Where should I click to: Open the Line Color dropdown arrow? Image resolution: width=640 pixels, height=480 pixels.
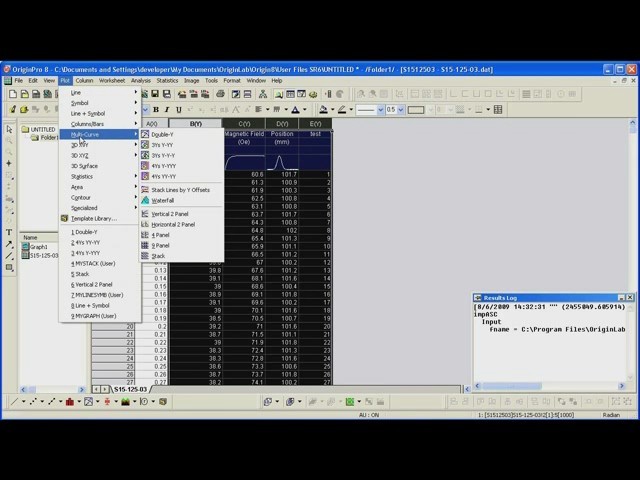tap(351, 109)
